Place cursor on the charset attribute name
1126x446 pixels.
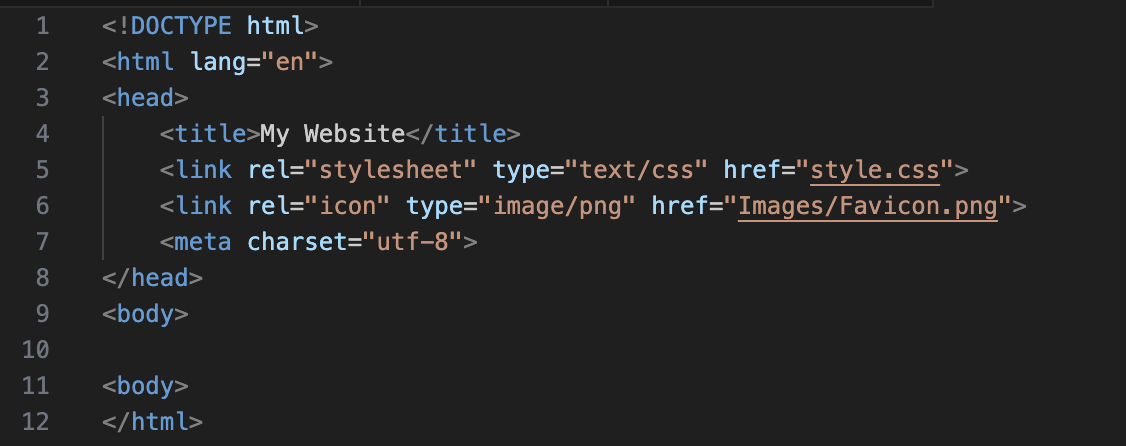point(289,242)
